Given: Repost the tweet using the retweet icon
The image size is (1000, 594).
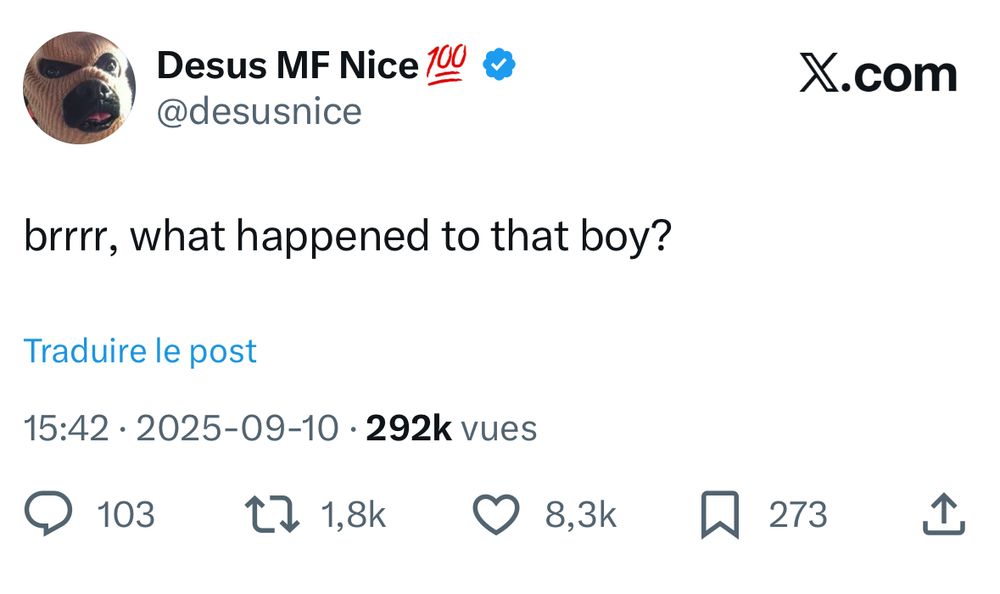Looking at the screenshot, I should coord(271,514).
